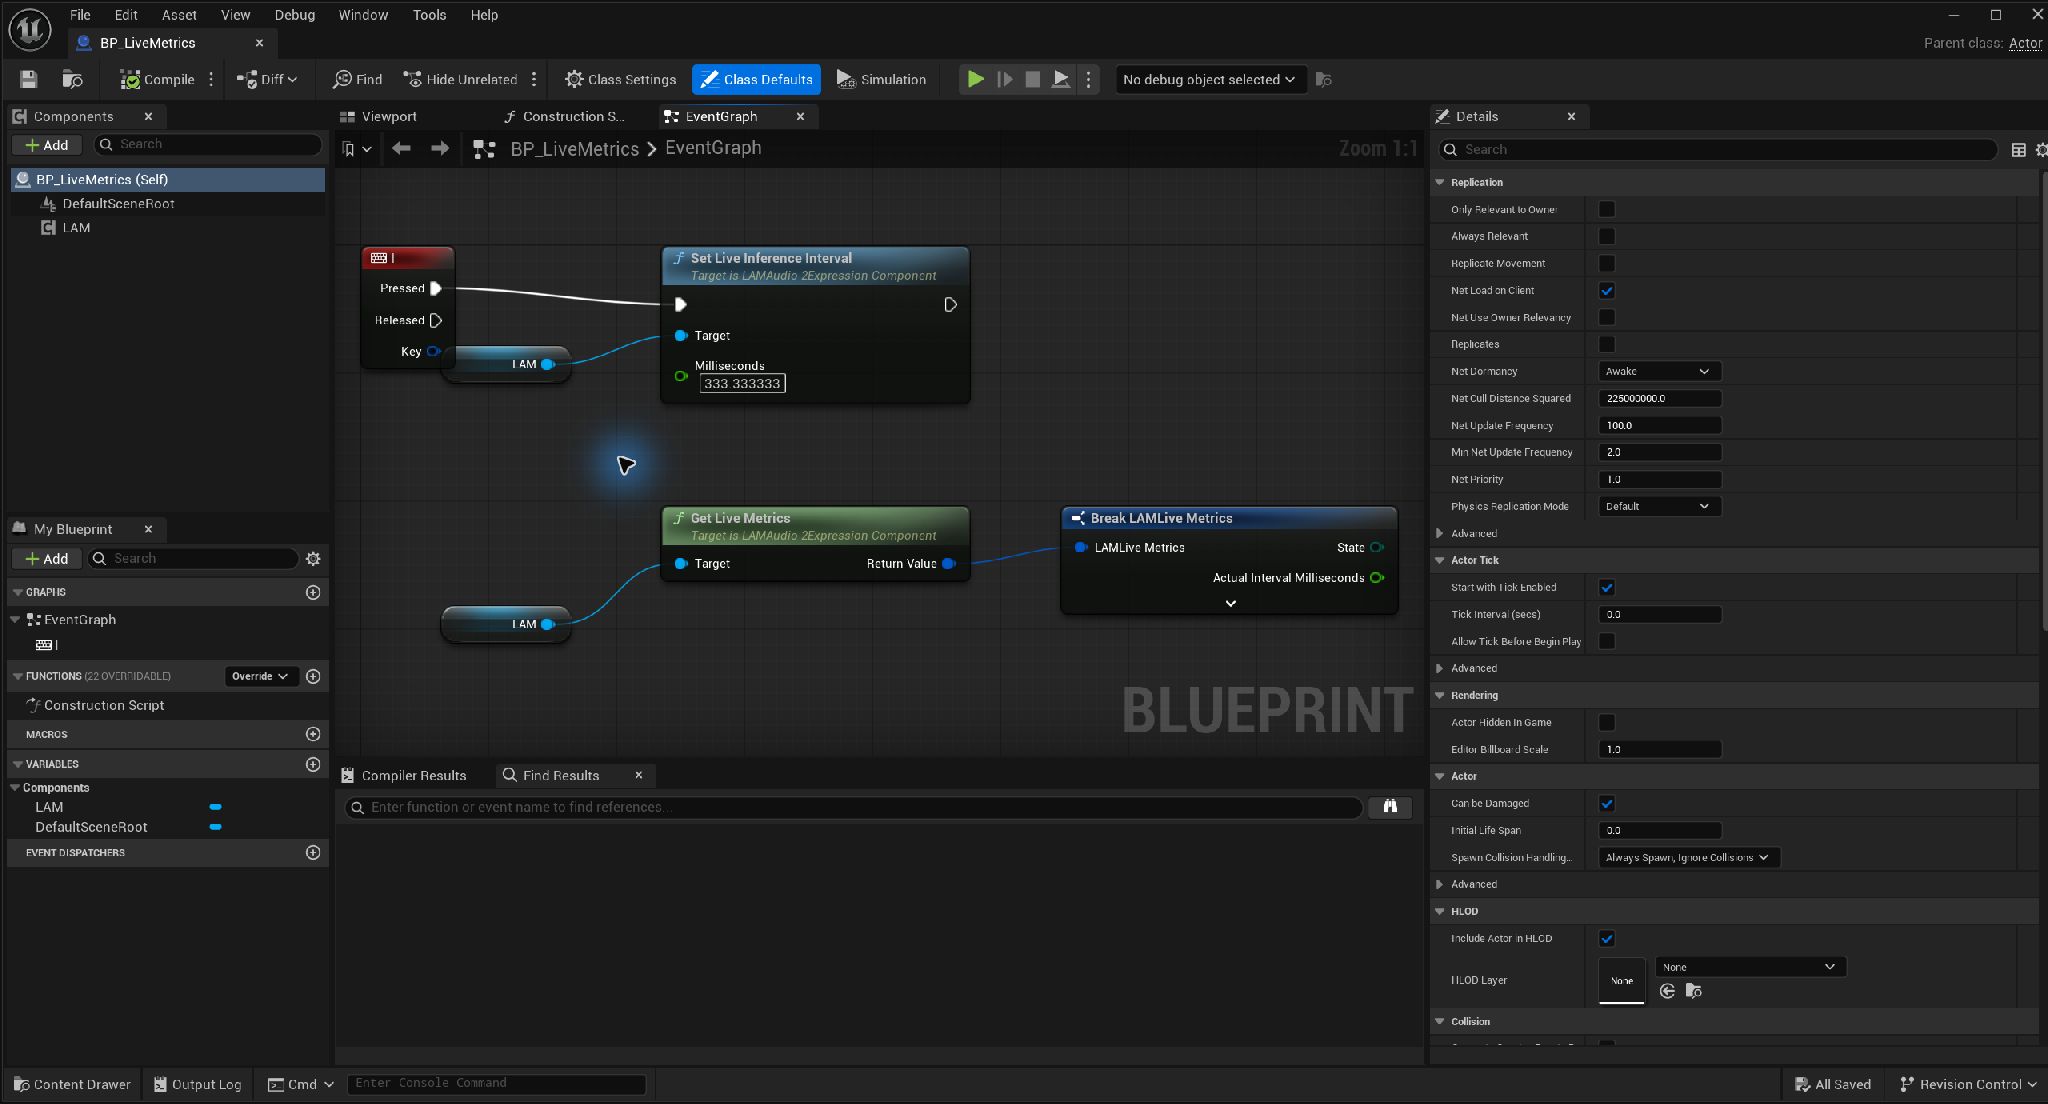Open the Details property matrix grid icon
This screenshot has height=1104, width=2048.
click(2018, 149)
